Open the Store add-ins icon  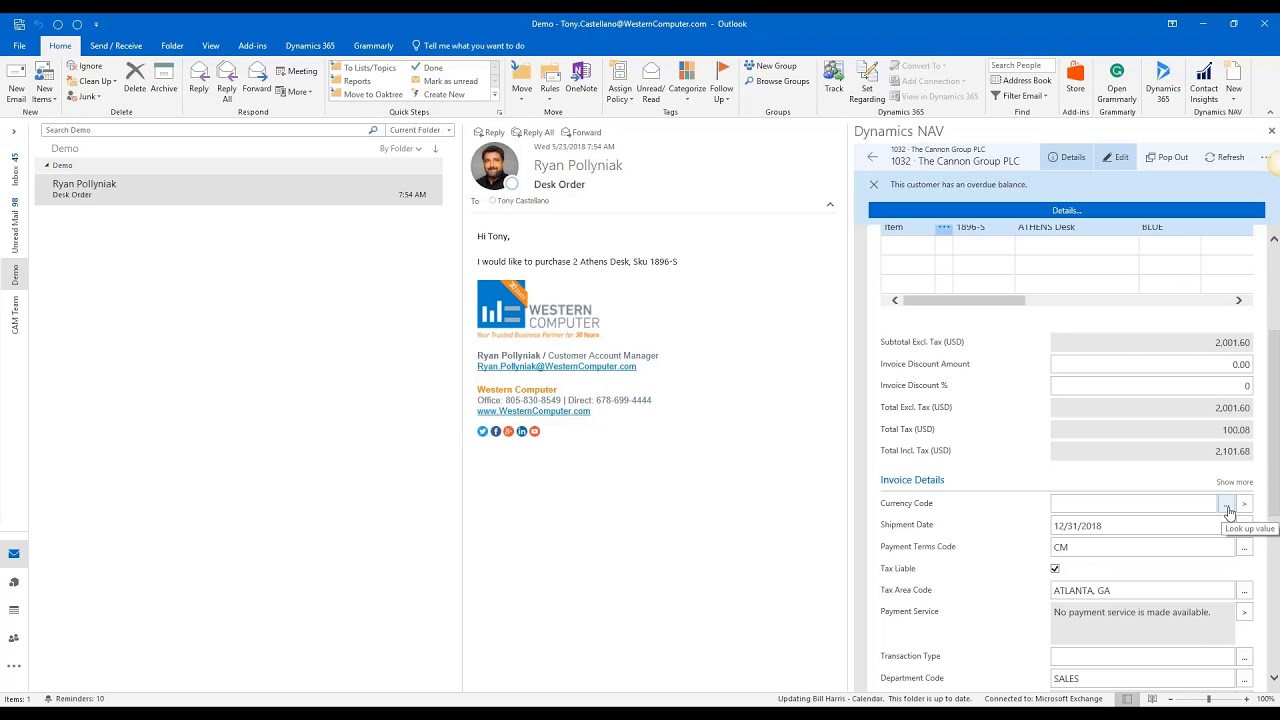click(x=1075, y=78)
